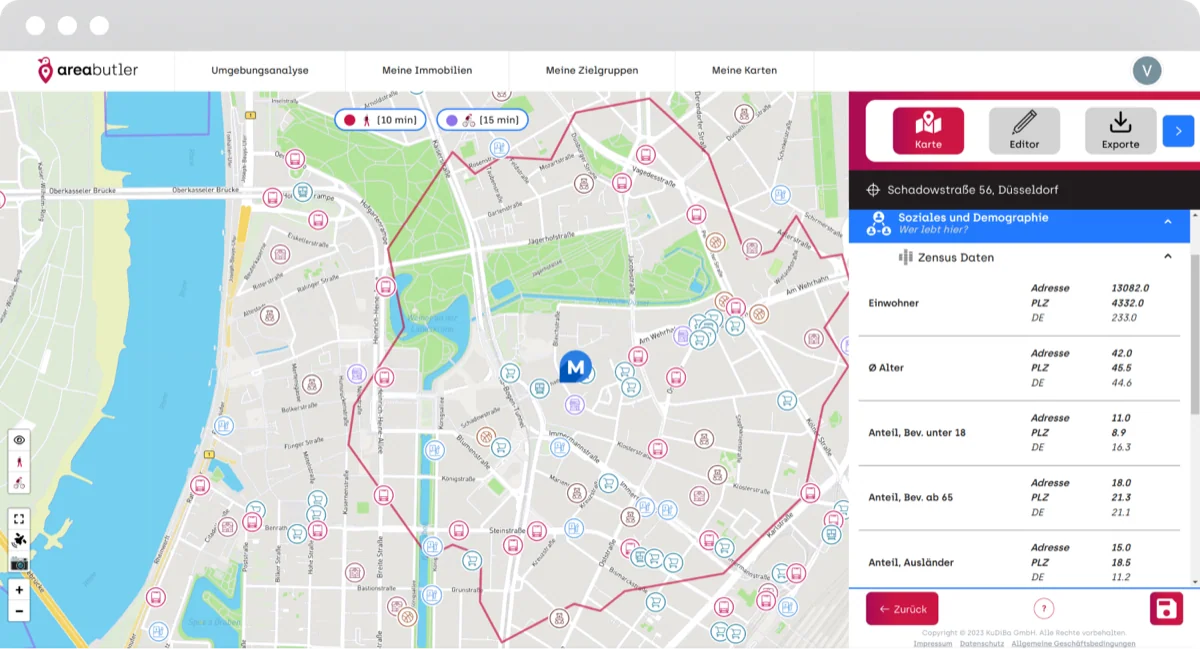Click the question mark help icon

point(1043,609)
